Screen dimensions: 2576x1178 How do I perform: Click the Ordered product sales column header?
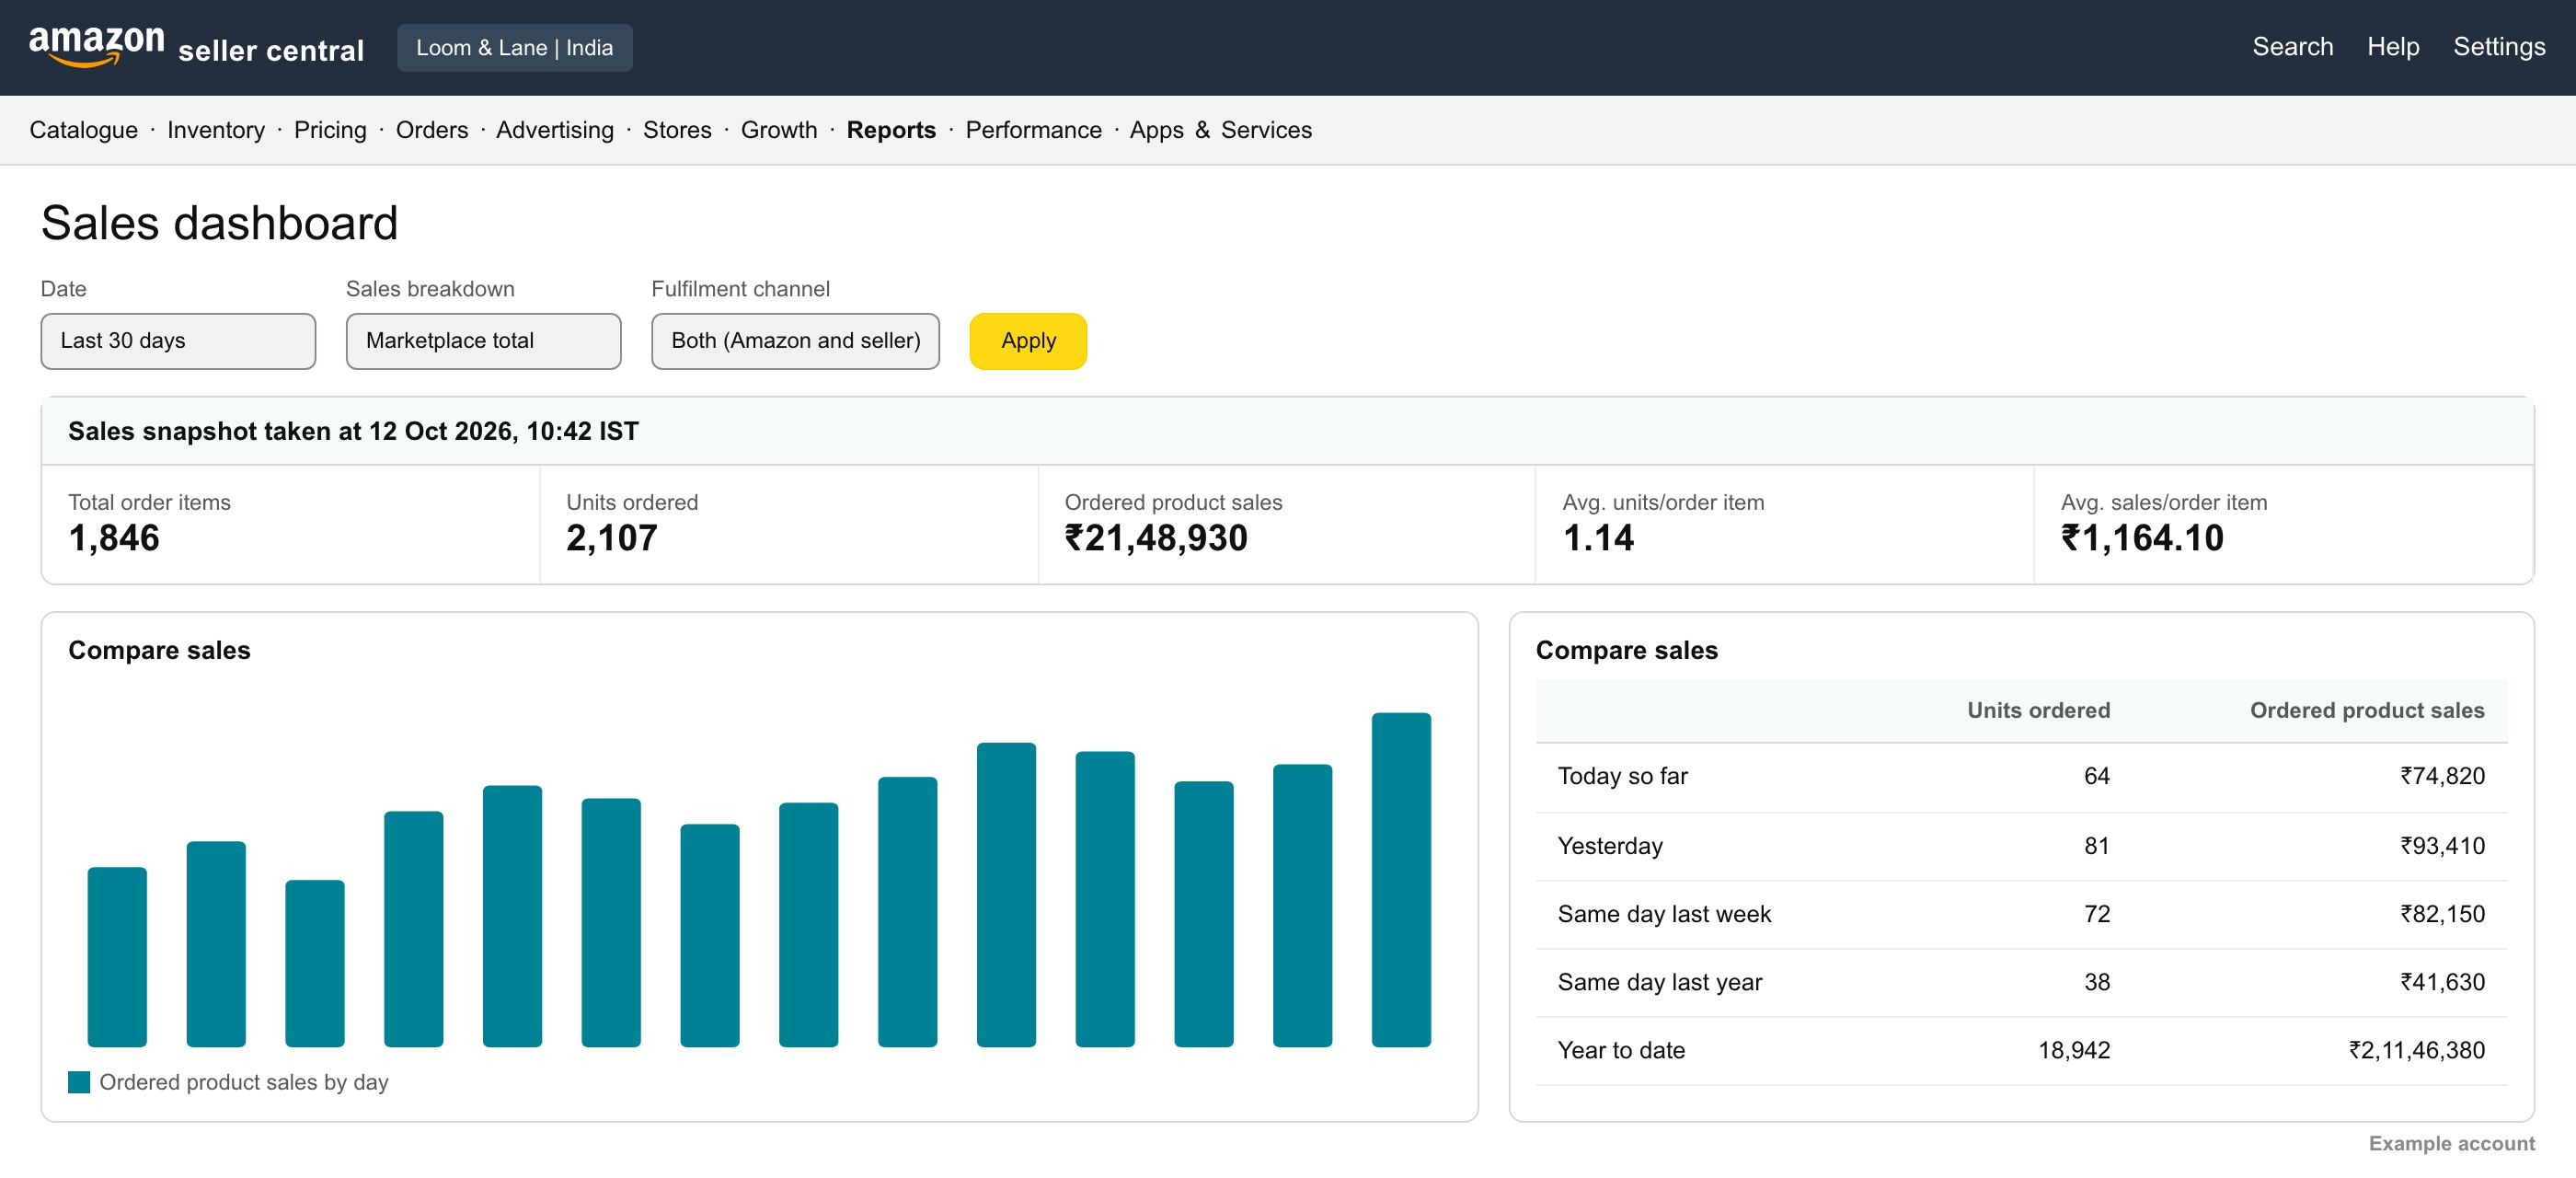tap(2367, 710)
